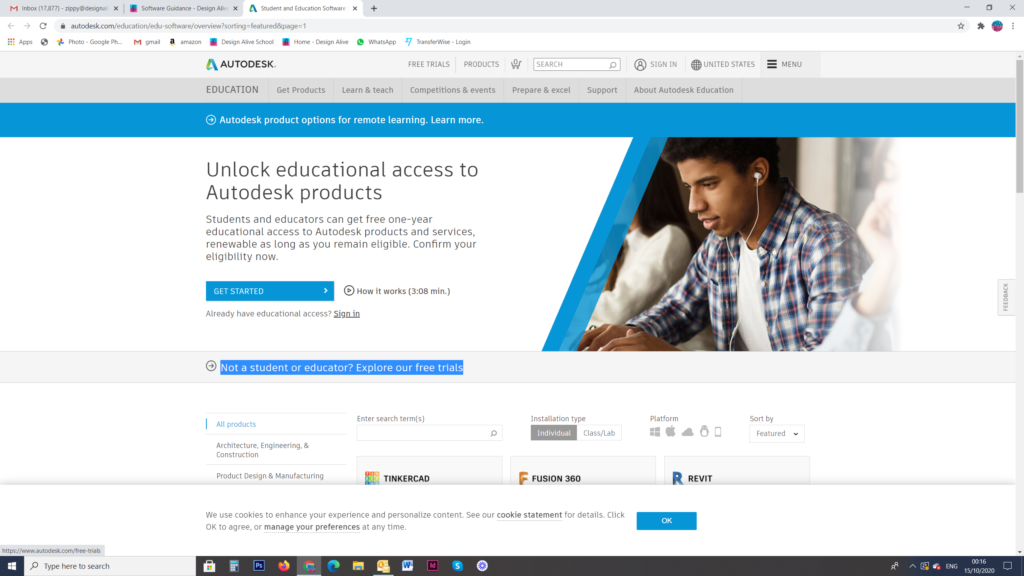The width and height of the screenshot is (1024, 576).
Task: Open Word from the taskbar
Action: [408, 566]
